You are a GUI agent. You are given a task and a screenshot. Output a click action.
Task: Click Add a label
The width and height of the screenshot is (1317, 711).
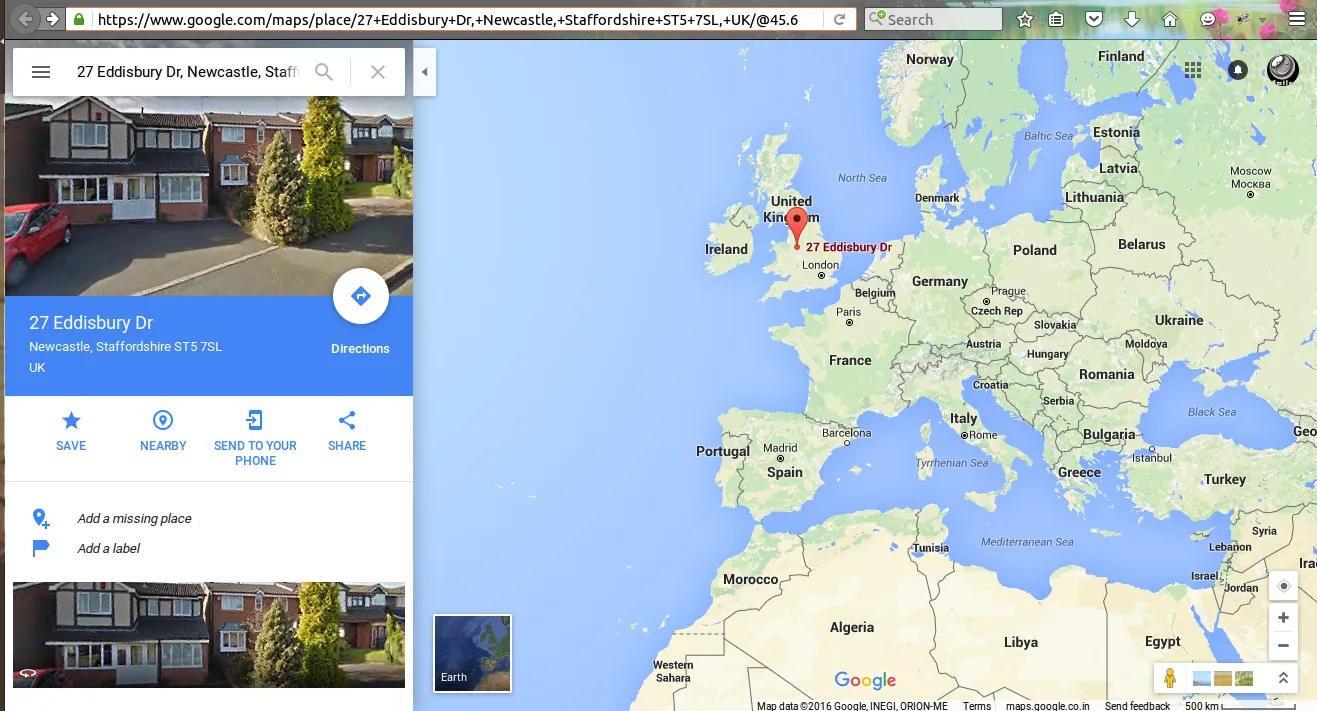point(109,548)
